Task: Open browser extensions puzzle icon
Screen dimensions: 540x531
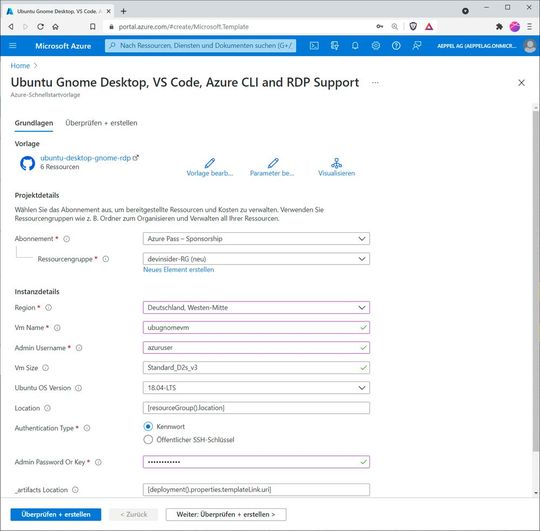Action: pos(499,27)
